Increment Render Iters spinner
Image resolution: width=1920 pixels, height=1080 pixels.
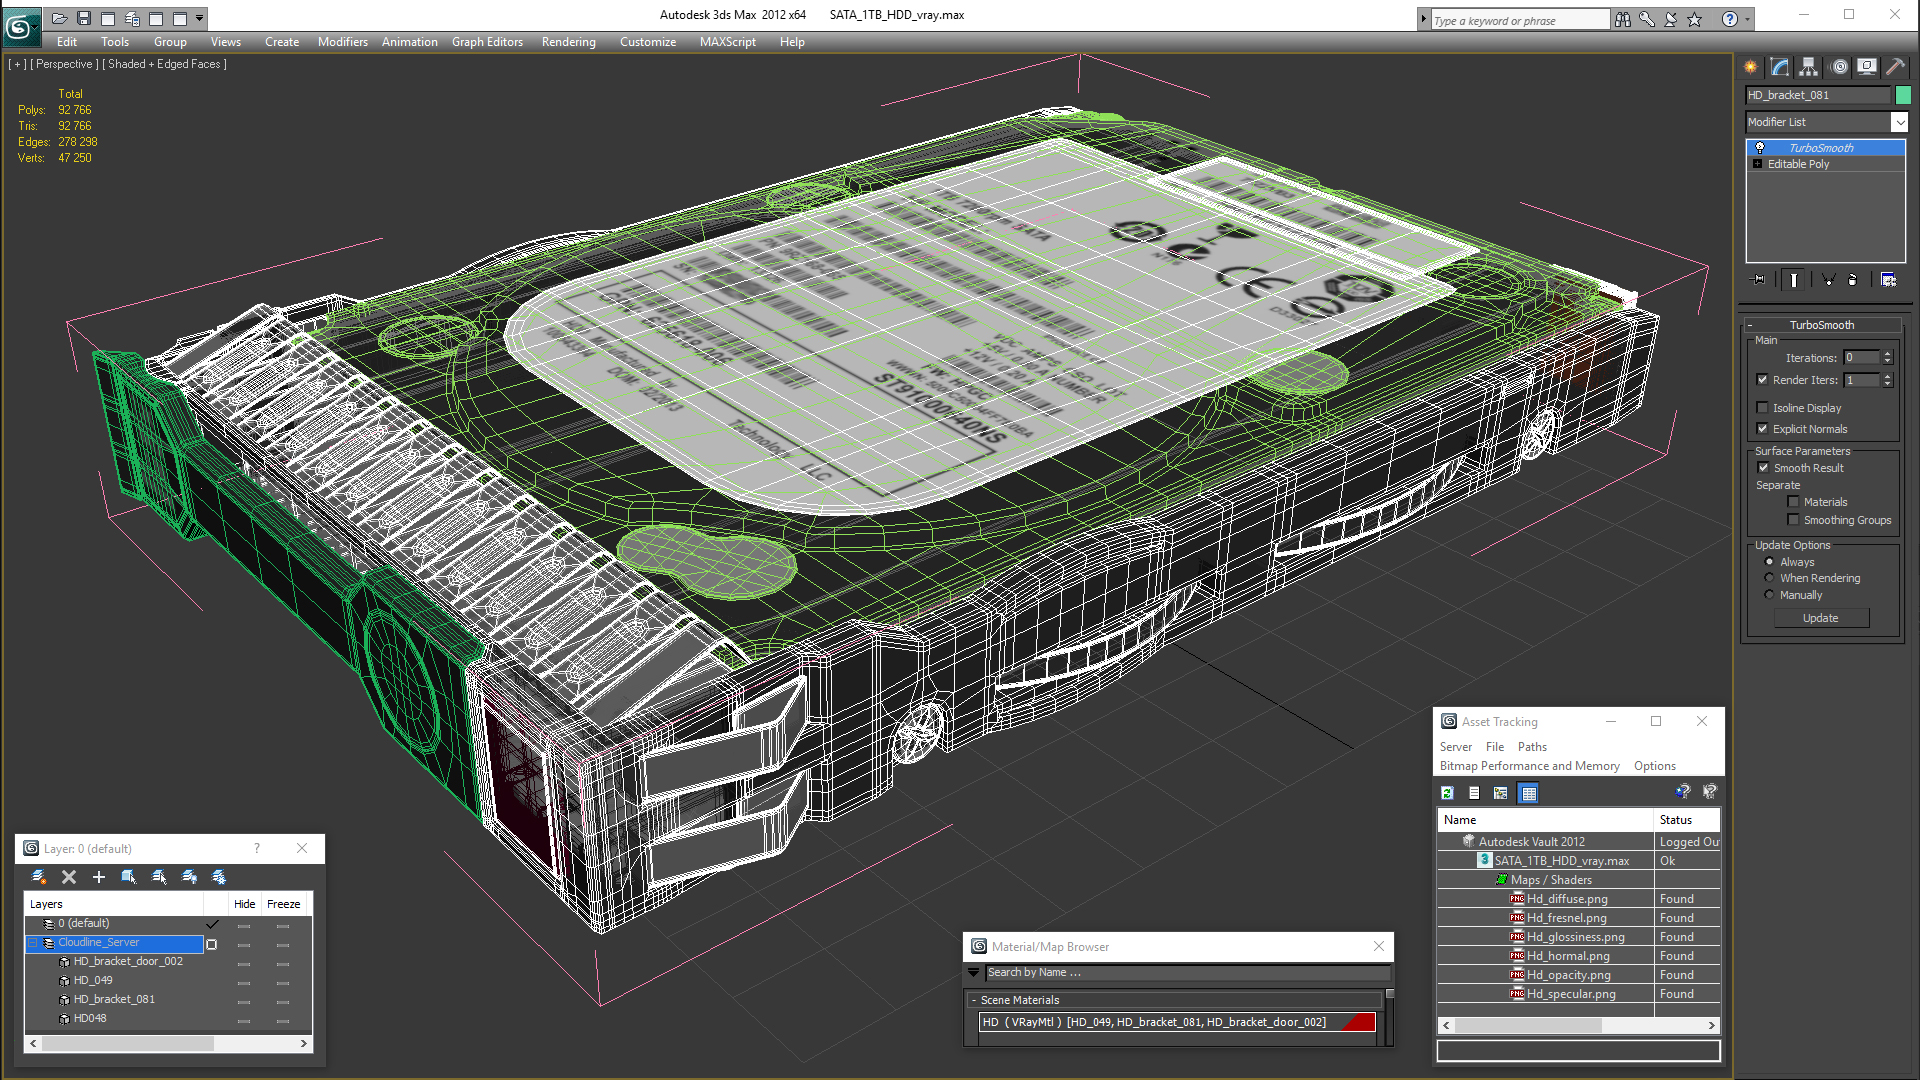pos(1888,376)
